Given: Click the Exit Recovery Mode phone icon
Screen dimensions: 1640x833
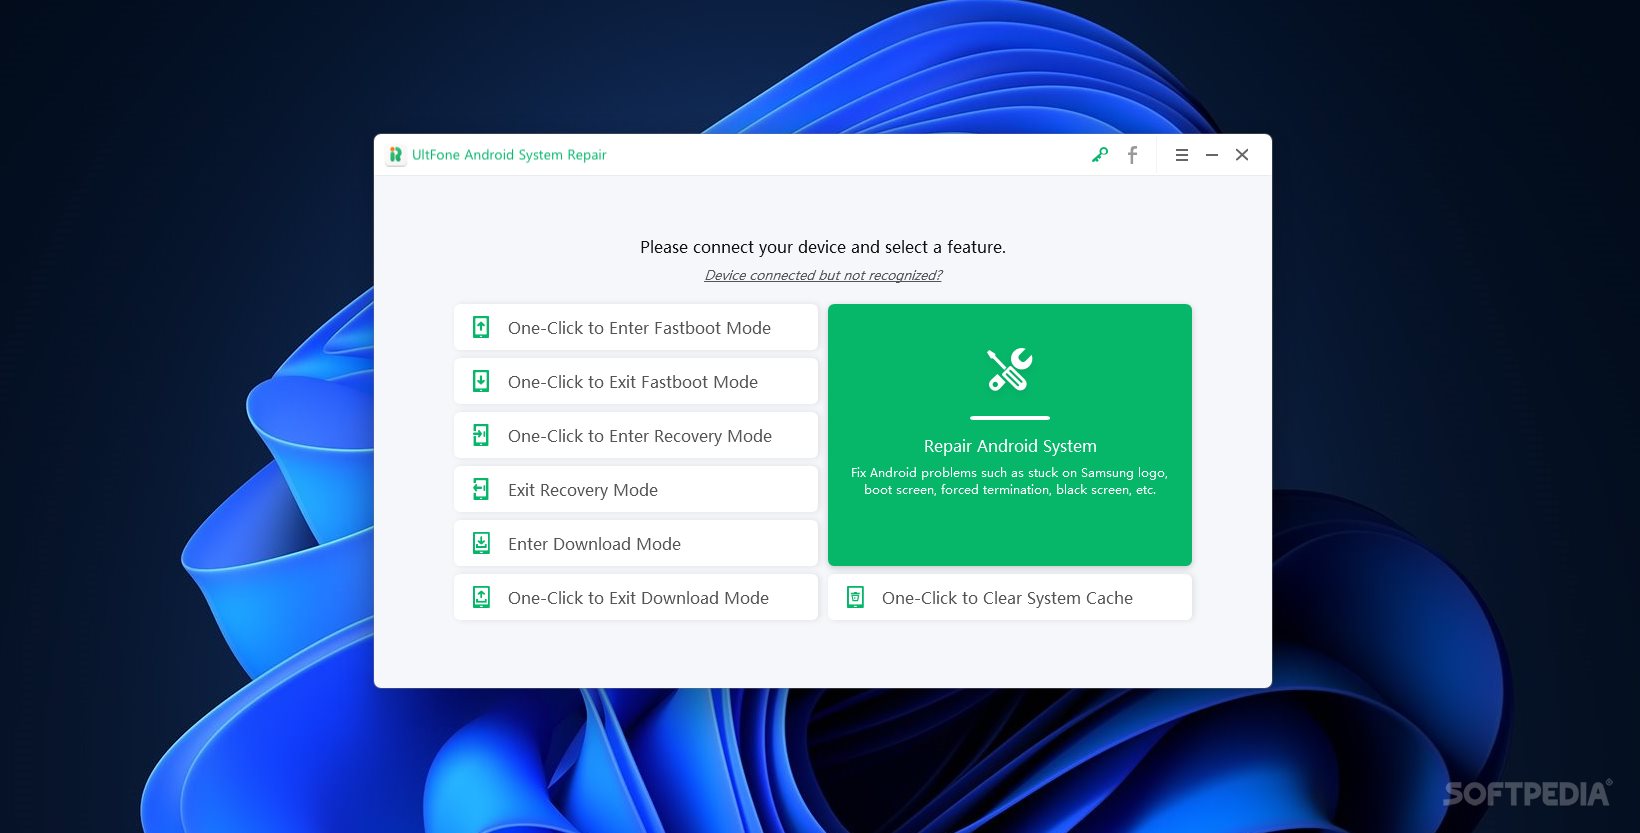Looking at the screenshot, I should [x=481, y=490].
